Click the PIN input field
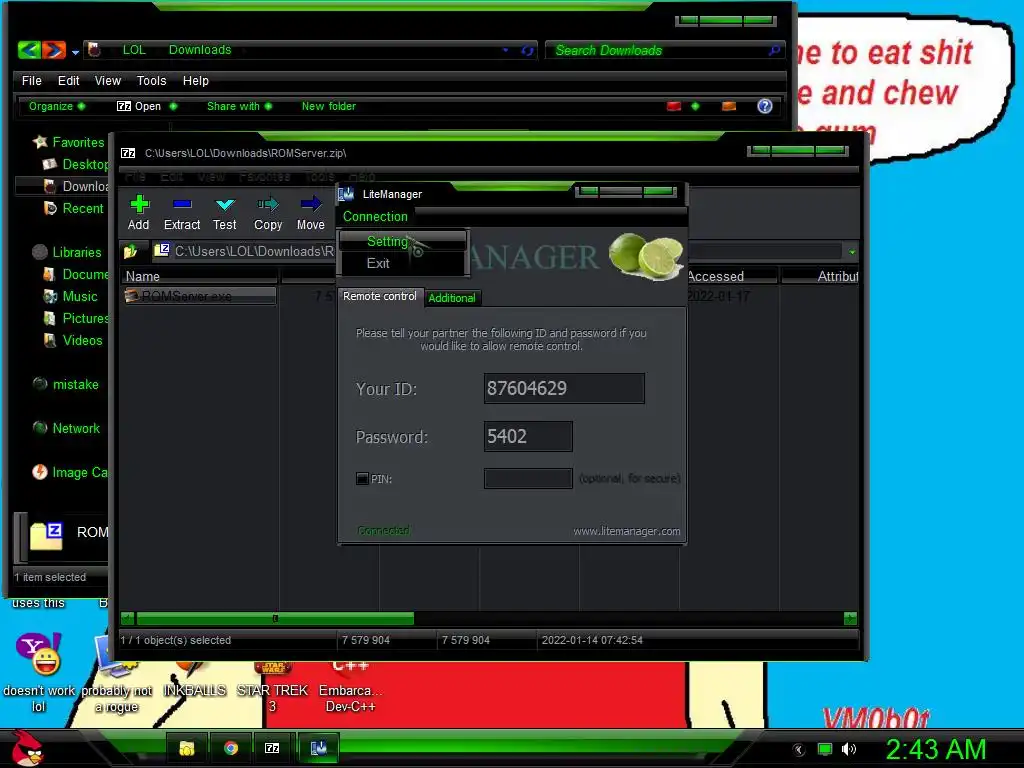 (528, 479)
